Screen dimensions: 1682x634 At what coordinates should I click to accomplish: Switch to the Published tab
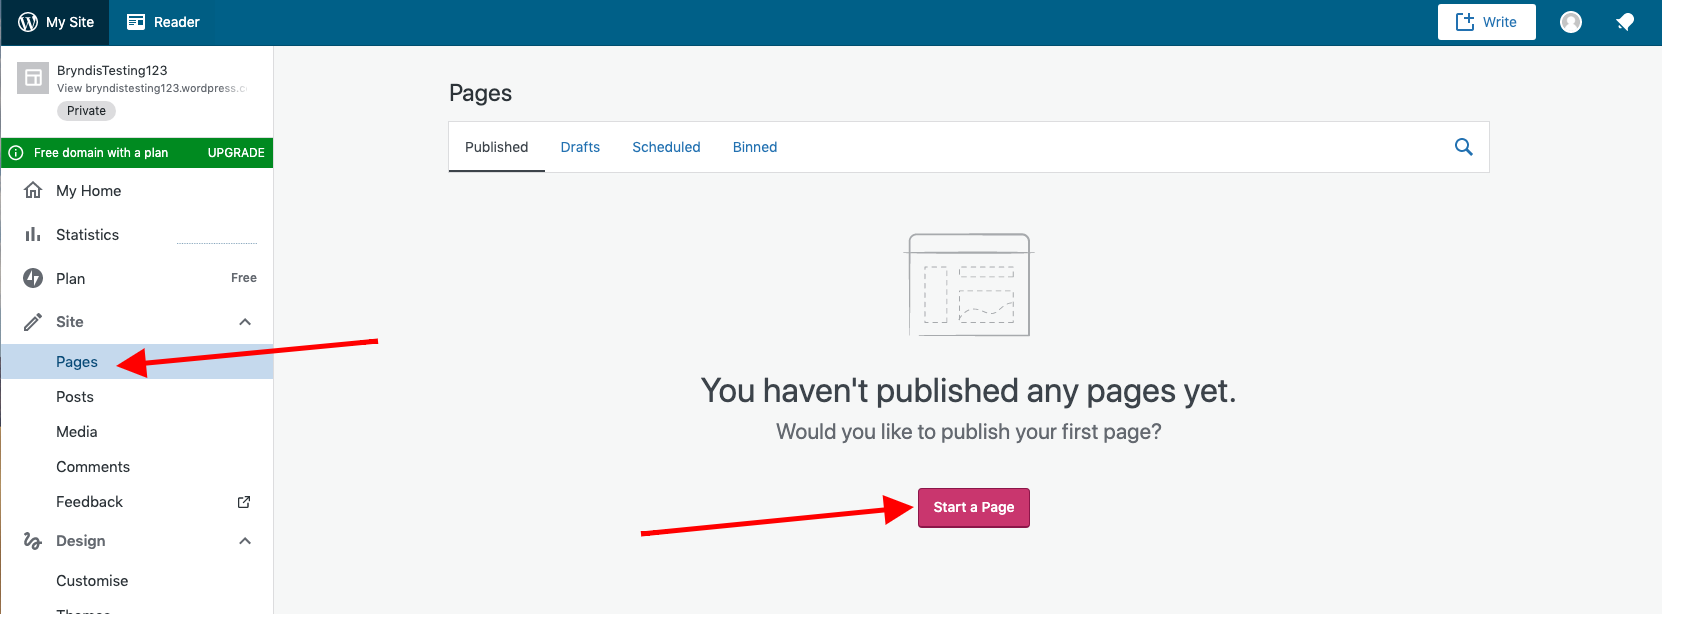click(x=497, y=147)
